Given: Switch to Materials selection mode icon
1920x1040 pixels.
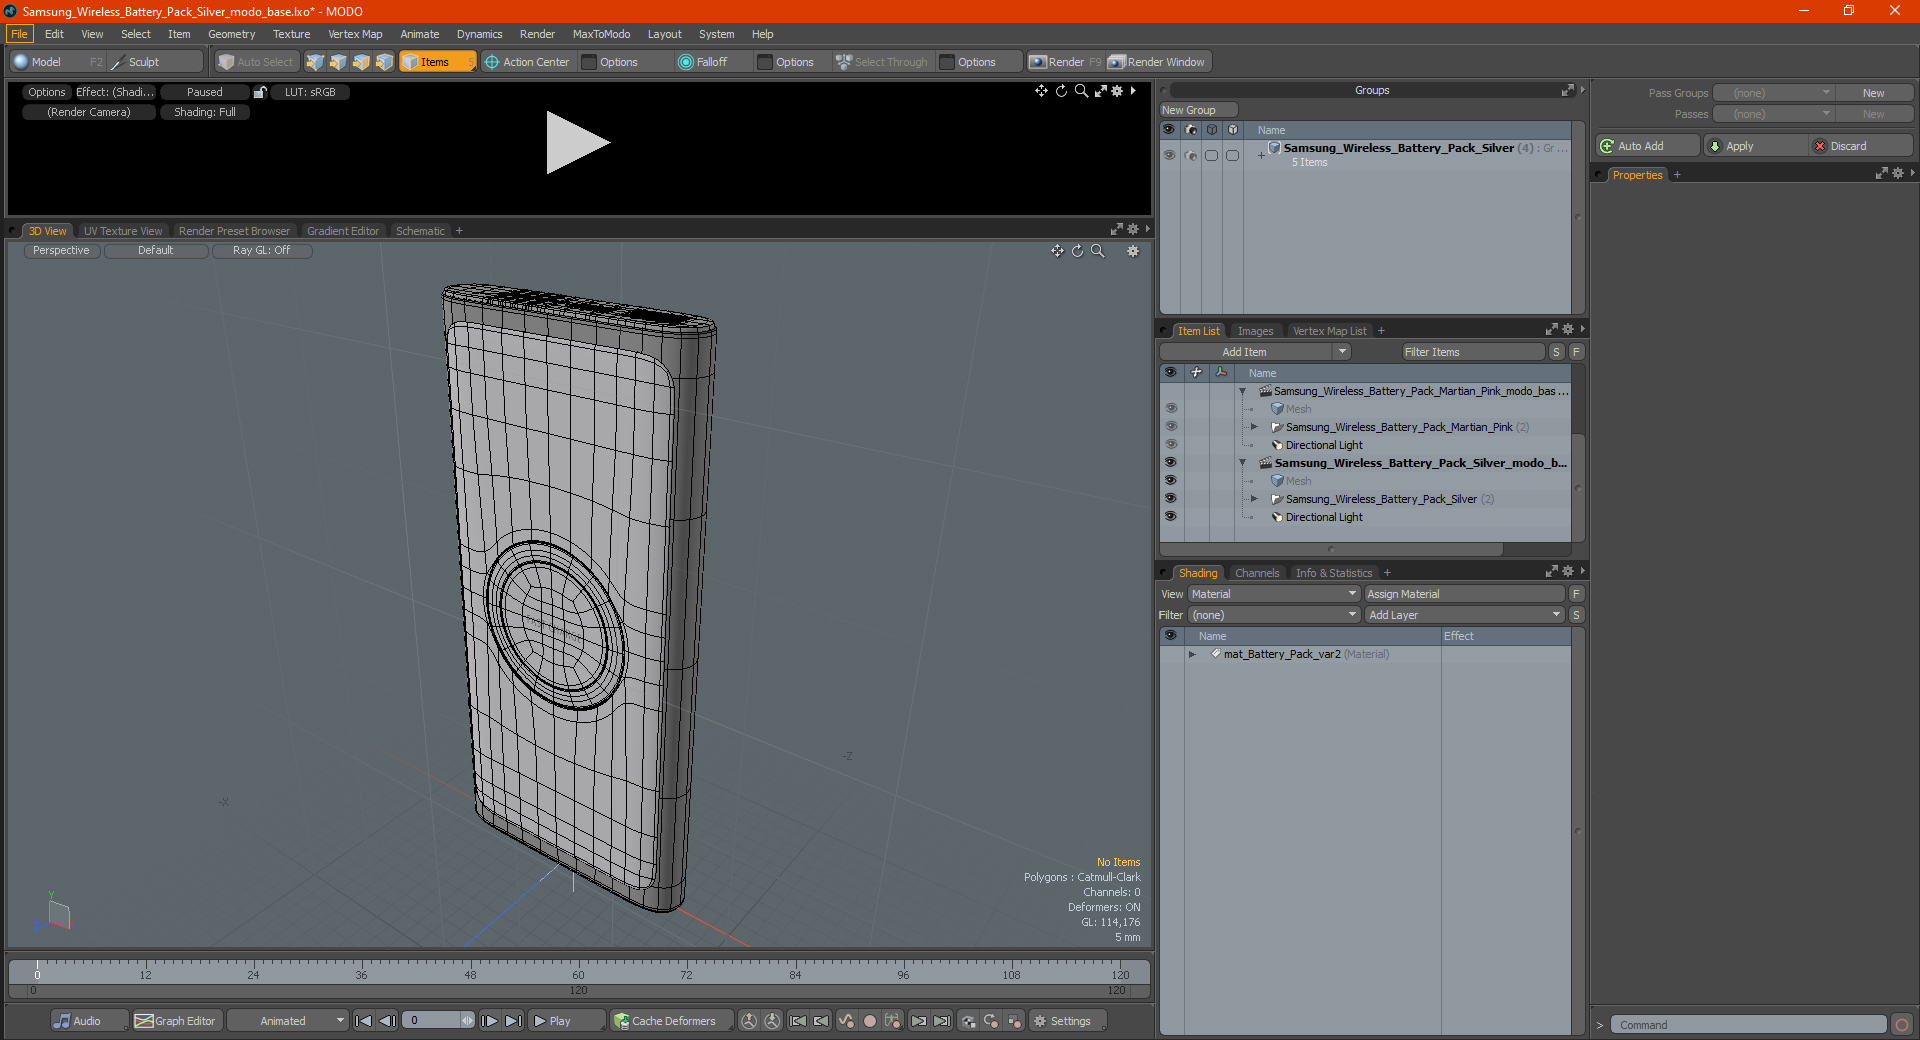Looking at the screenshot, I should pyautogui.click(x=384, y=62).
